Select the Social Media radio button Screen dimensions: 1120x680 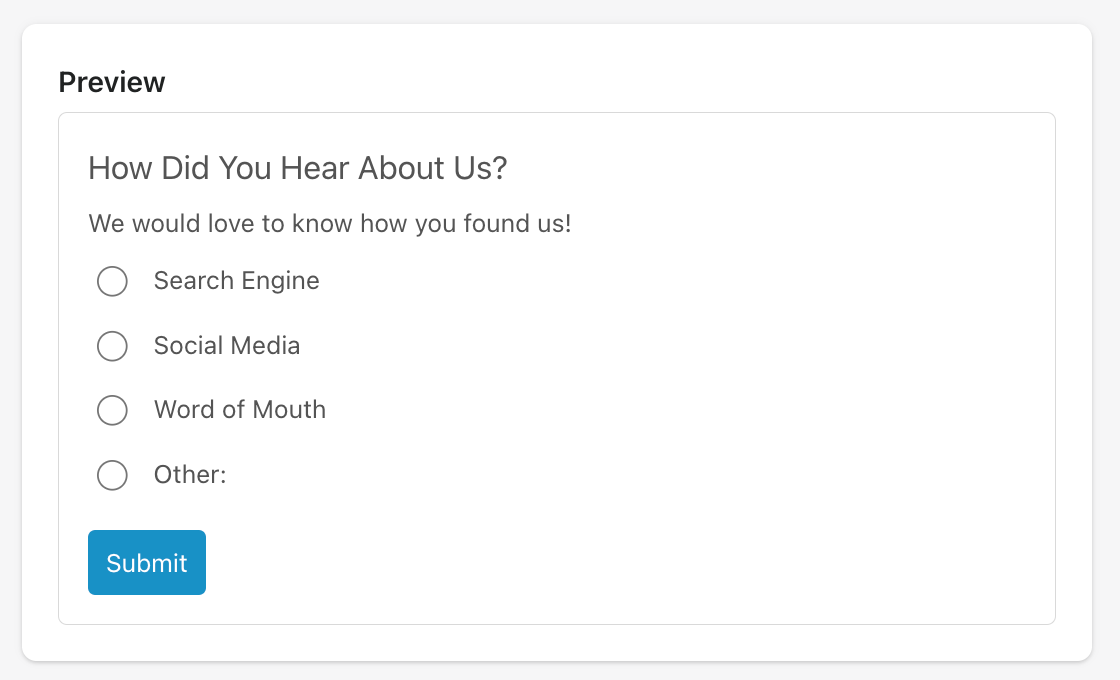point(112,346)
